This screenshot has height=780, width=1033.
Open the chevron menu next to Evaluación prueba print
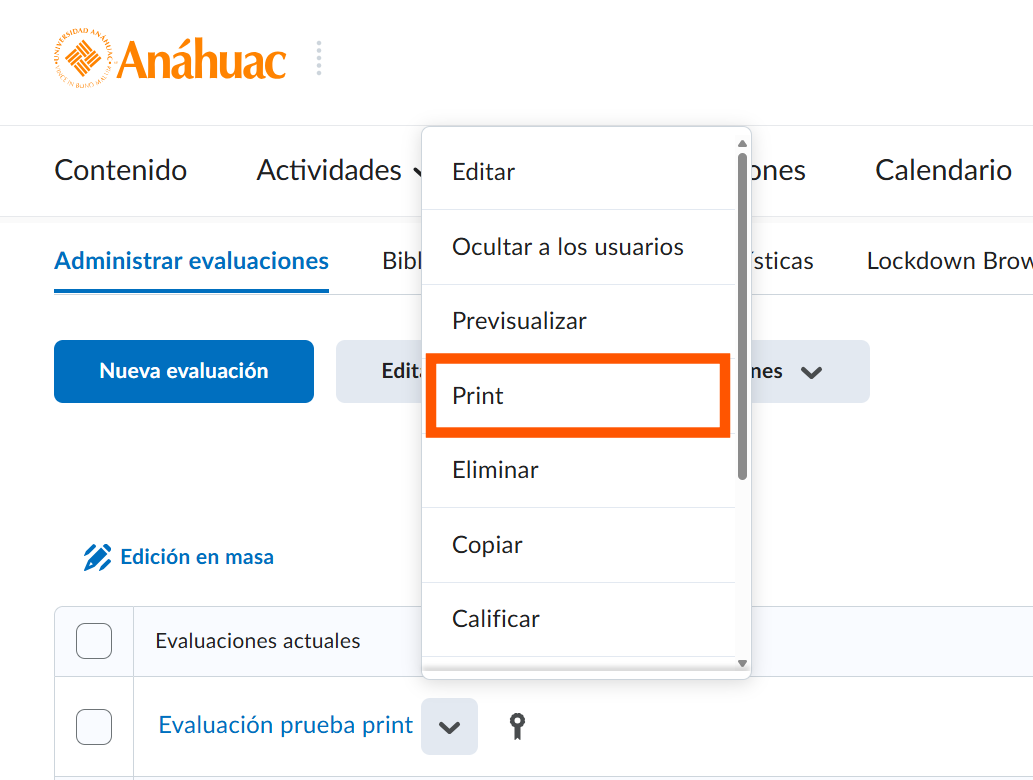(449, 727)
